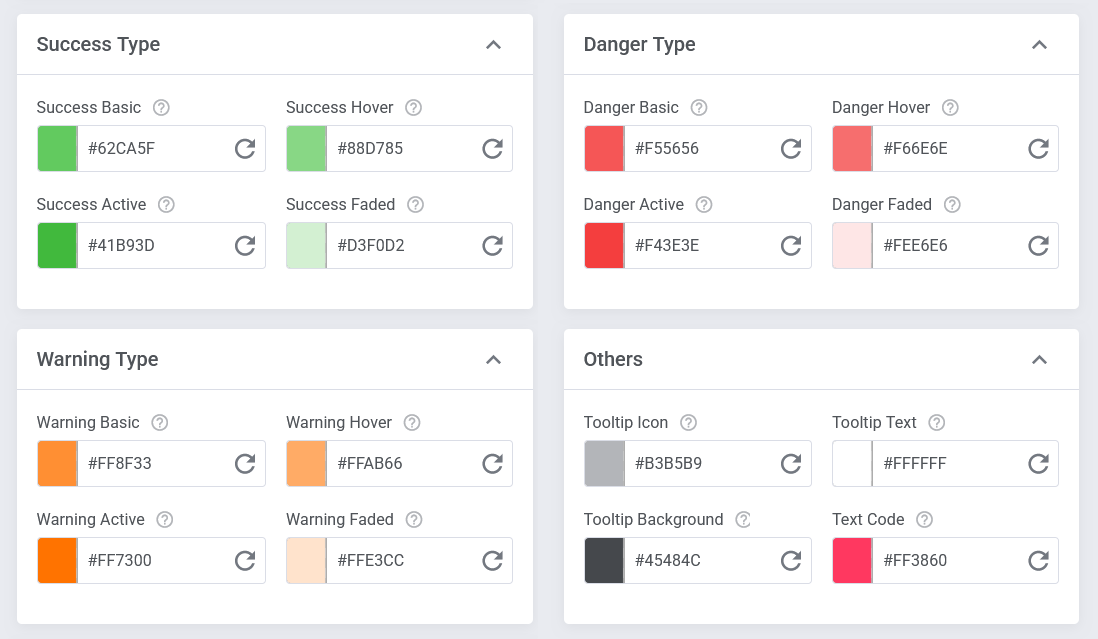Click the Warning Faded #FFE3CC input

click(x=400, y=560)
